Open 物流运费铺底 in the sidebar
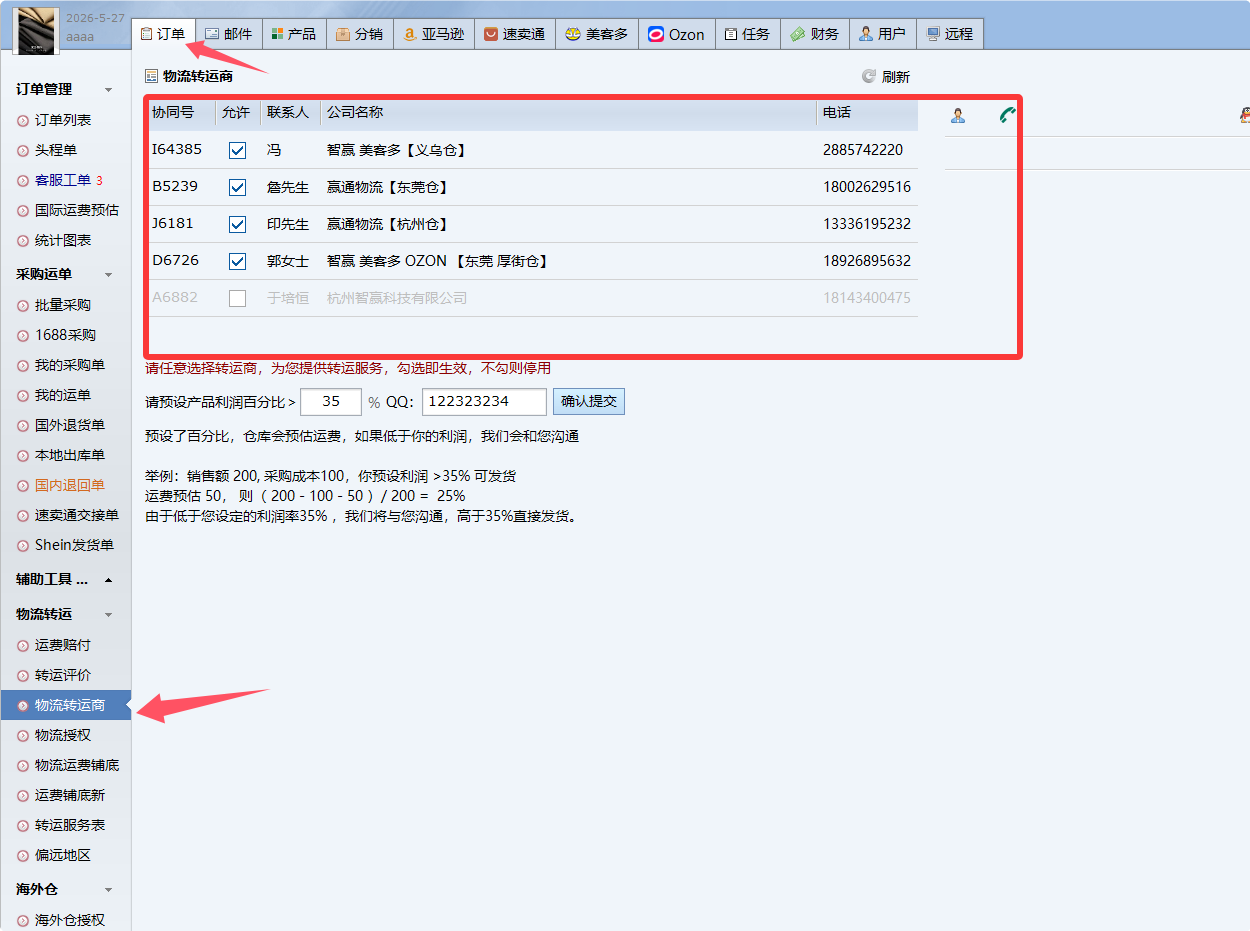 tap(77, 765)
